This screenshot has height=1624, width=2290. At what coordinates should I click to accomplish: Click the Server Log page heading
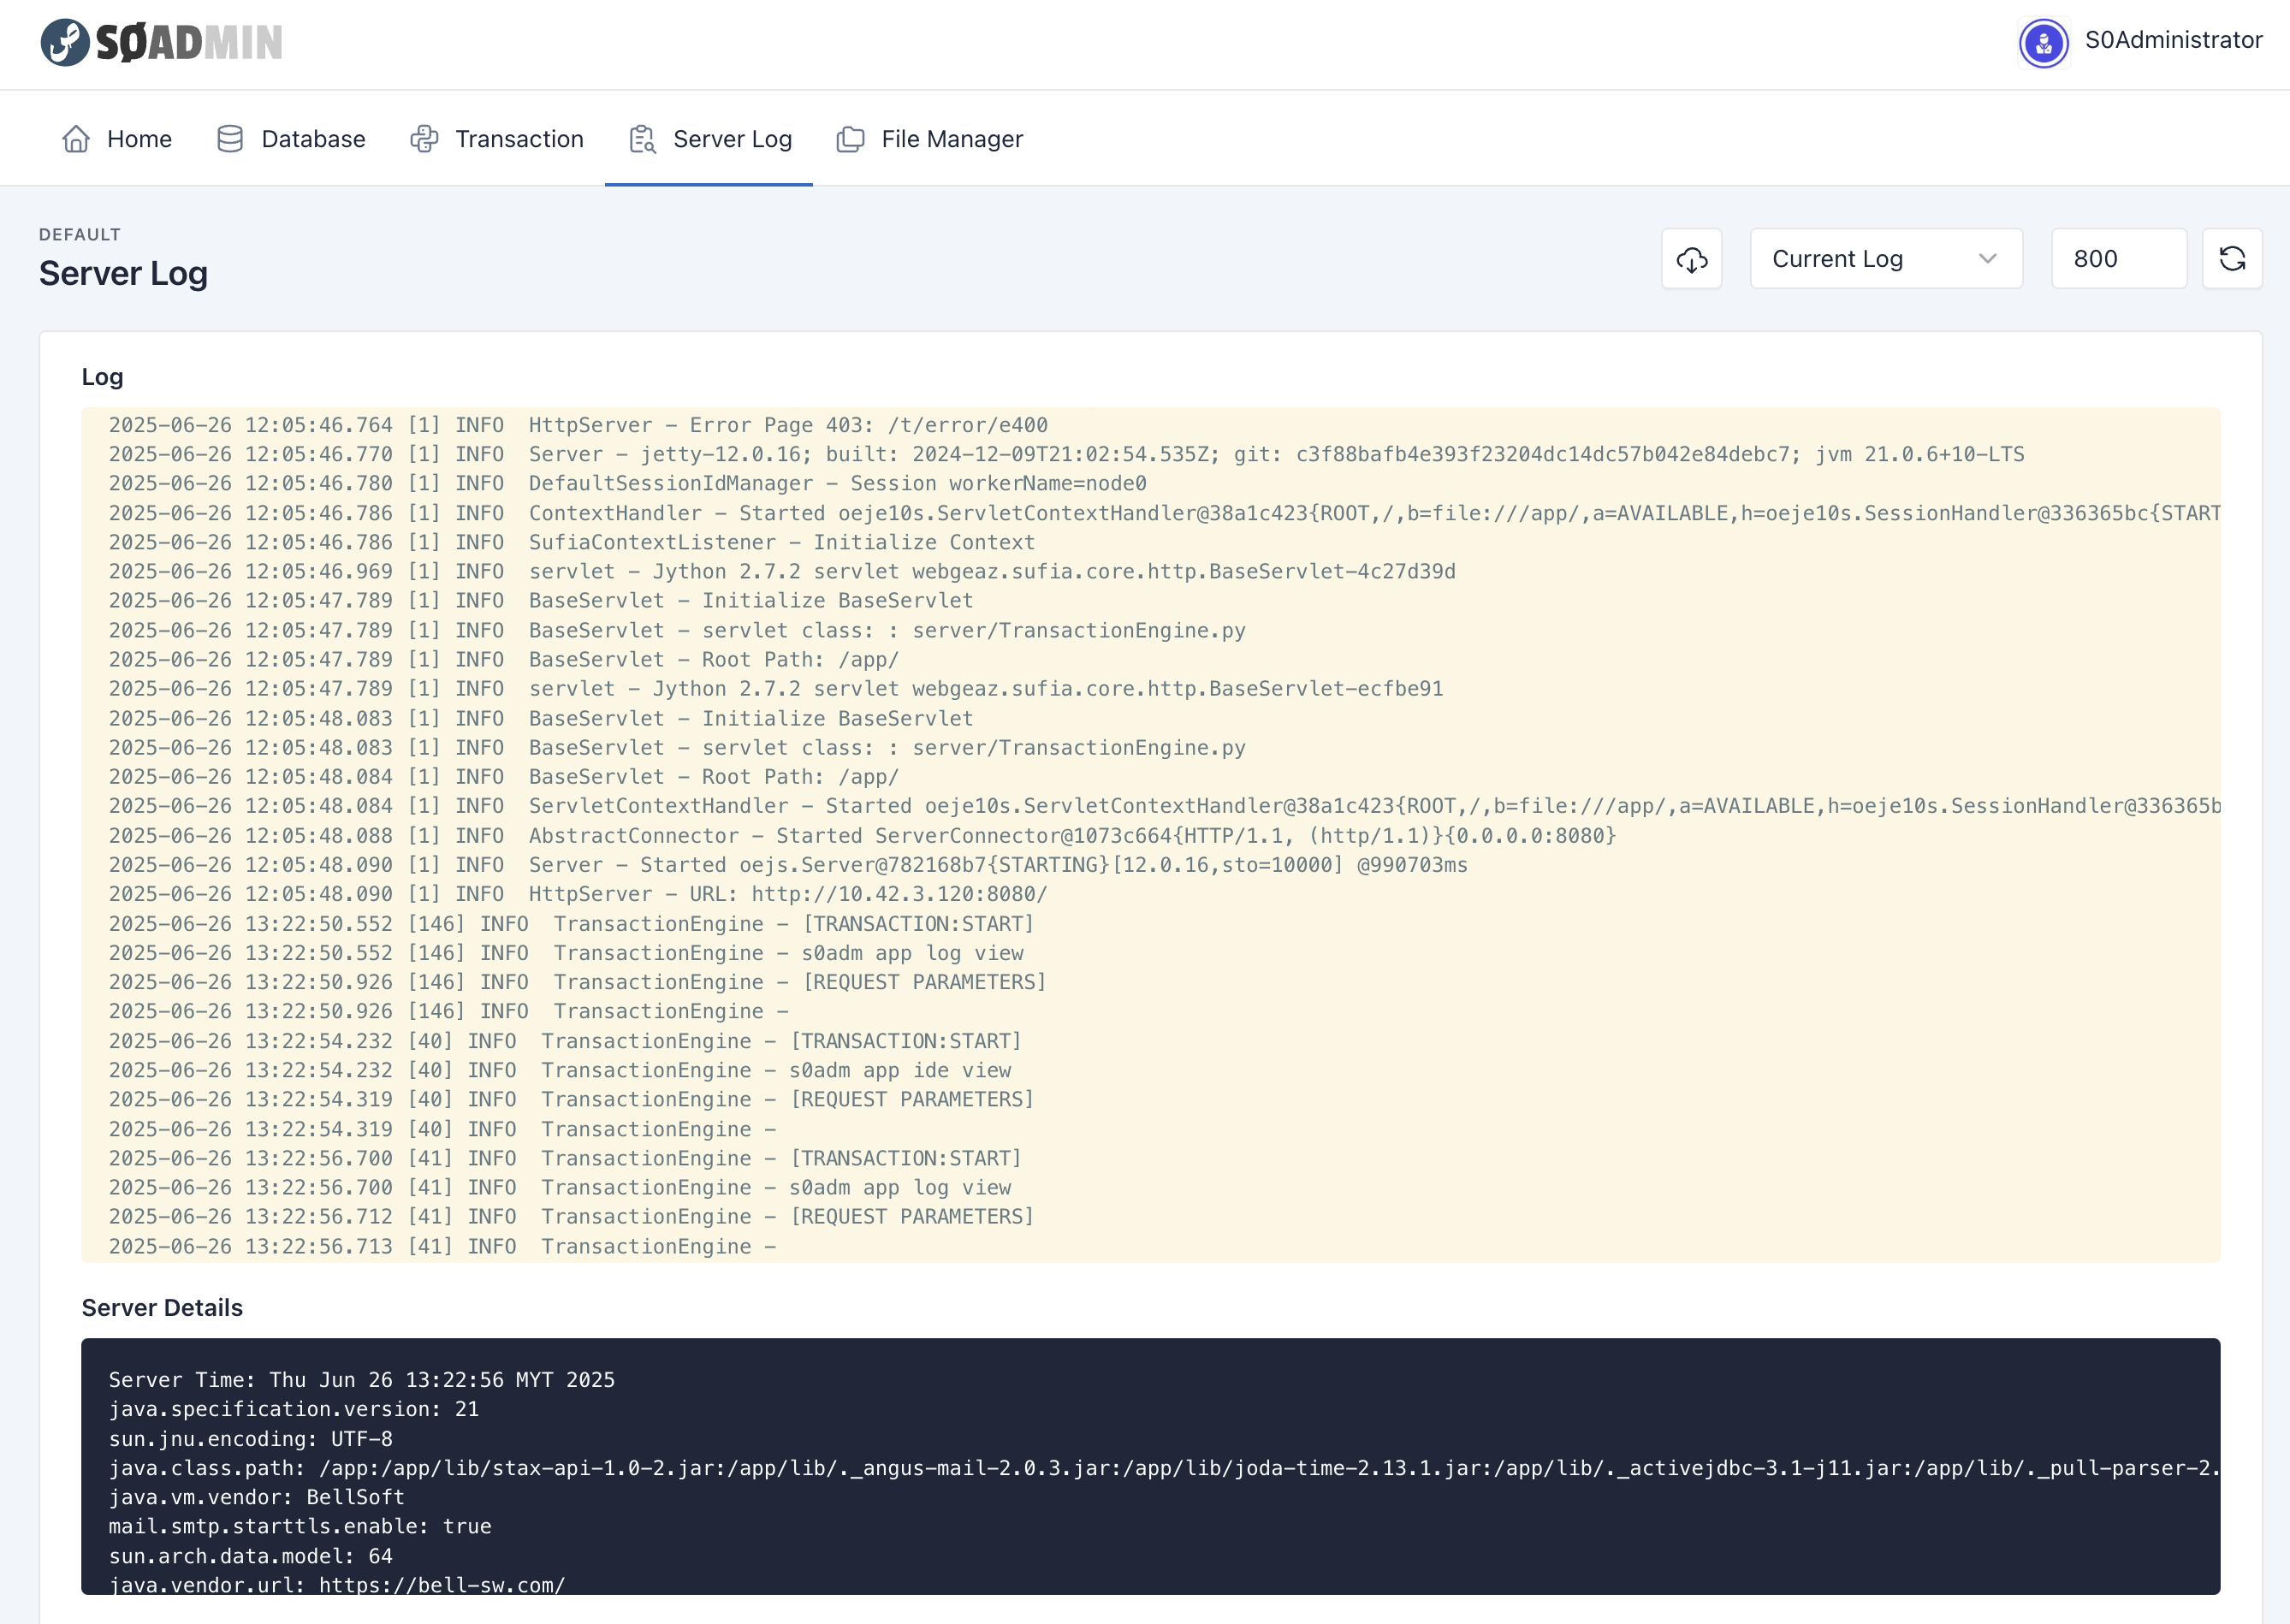pos(123,273)
